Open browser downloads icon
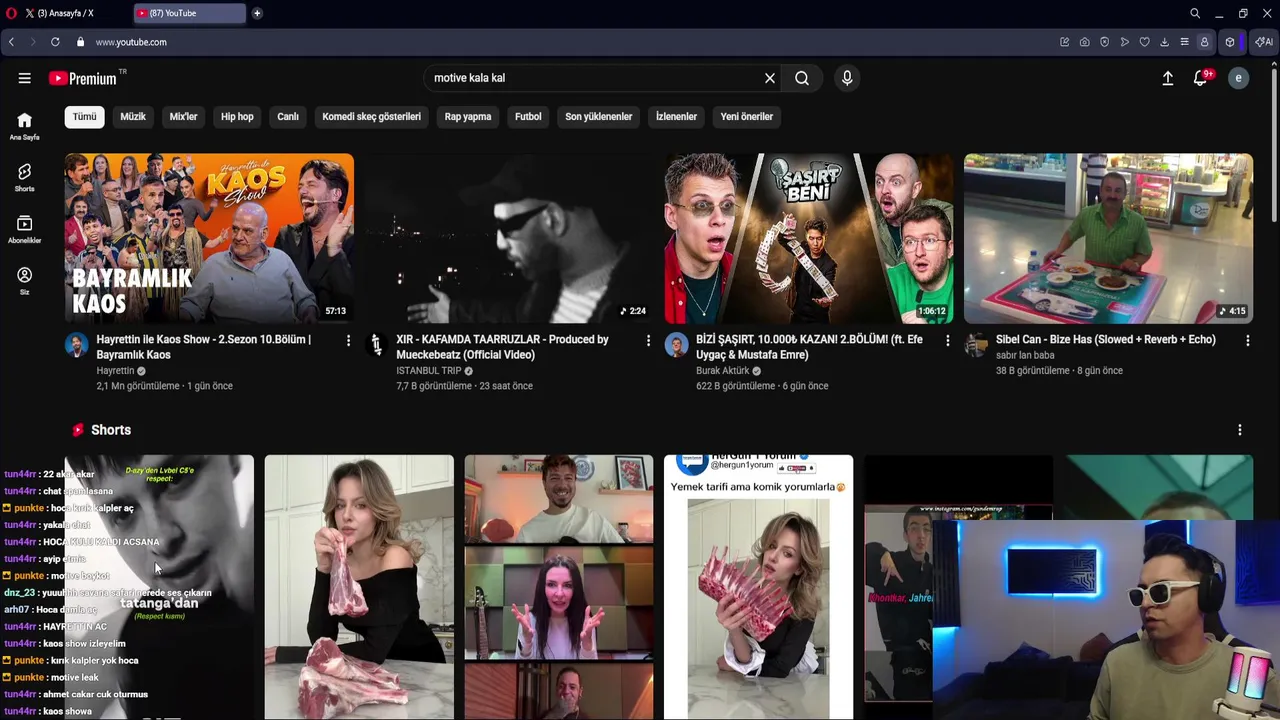This screenshot has width=1280, height=720. click(x=1164, y=42)
